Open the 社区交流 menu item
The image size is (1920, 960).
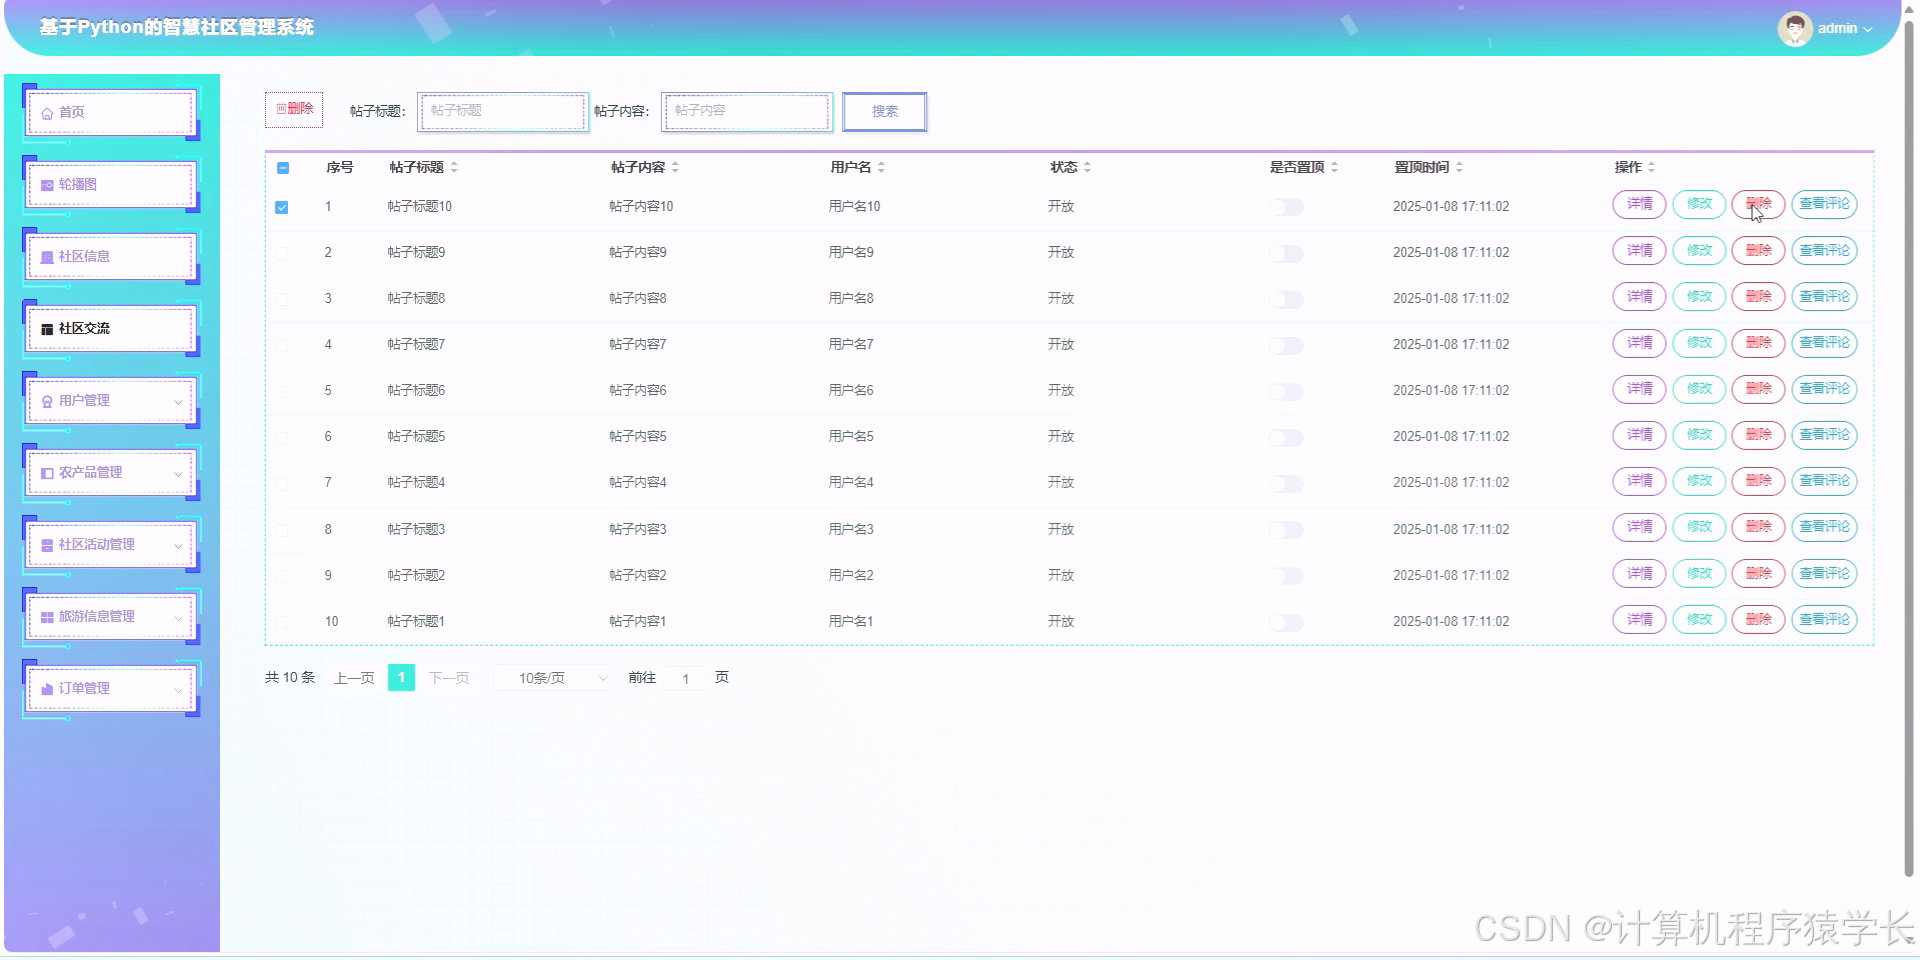point(110,328)
